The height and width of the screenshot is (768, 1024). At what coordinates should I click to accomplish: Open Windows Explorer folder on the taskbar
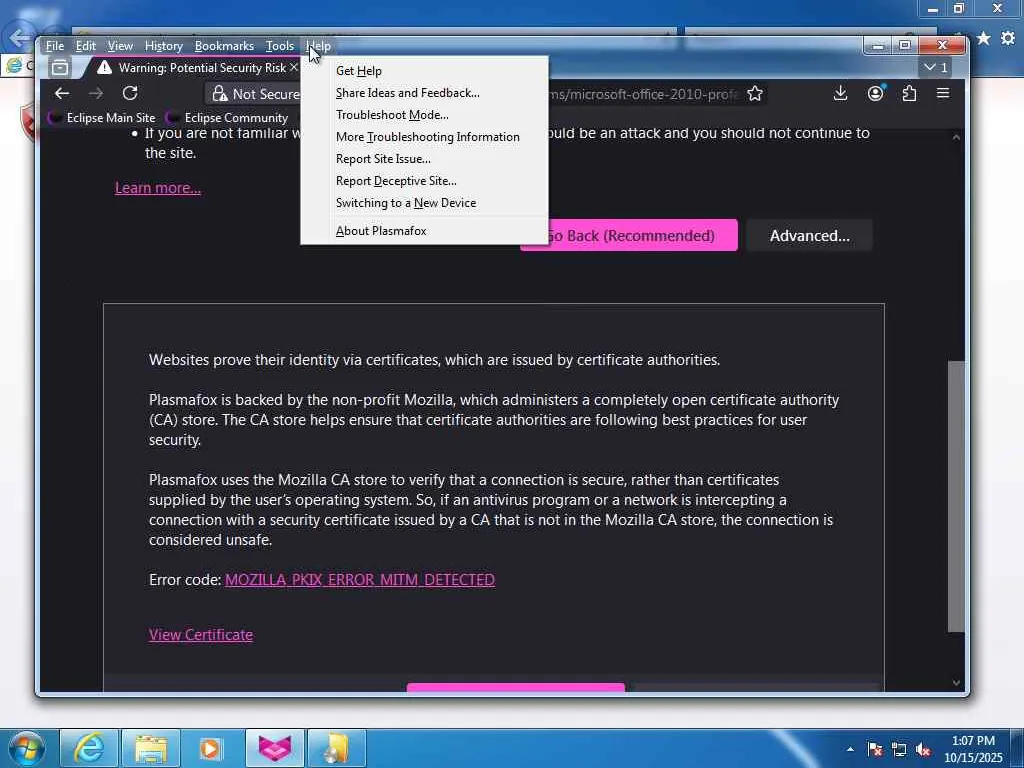coord(151,748)
